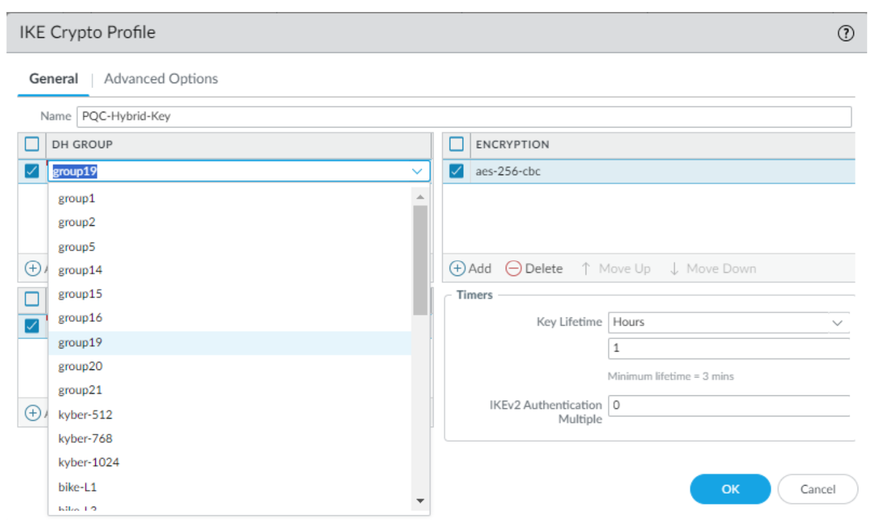875x523 pixels.
Task: Uncheck the group19 row checkbox
Action: click(32, 171)
